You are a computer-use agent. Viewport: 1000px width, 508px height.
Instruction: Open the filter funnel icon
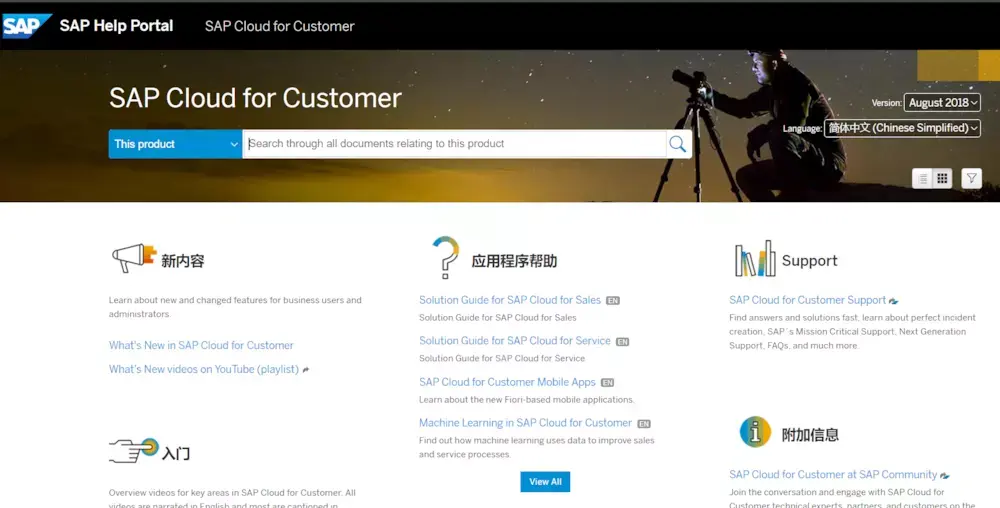pyautogui.click(x=971, y=178)
